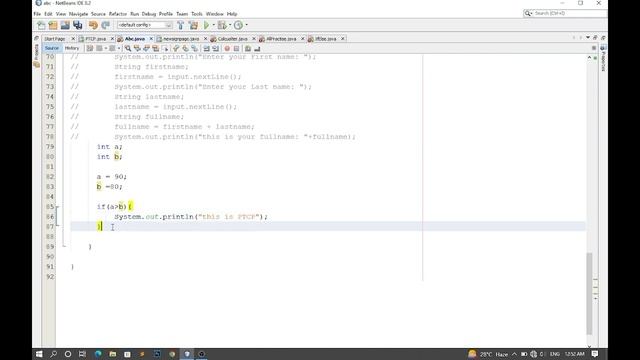Open the Windows Start menu

(39, 354)
